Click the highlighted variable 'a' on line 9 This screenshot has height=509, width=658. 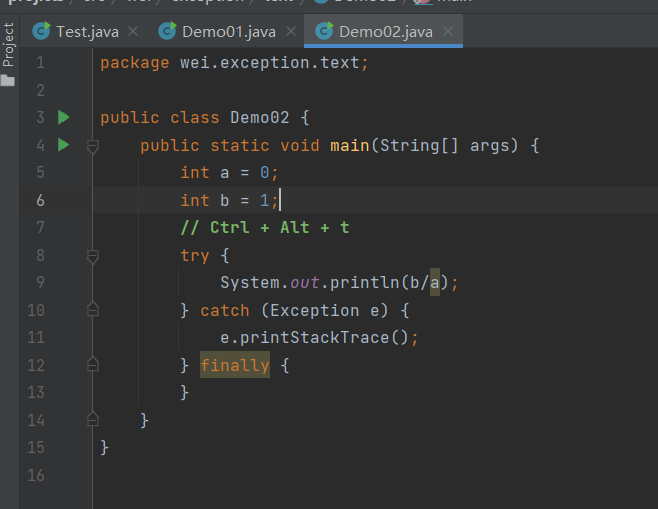click(435, 283)
